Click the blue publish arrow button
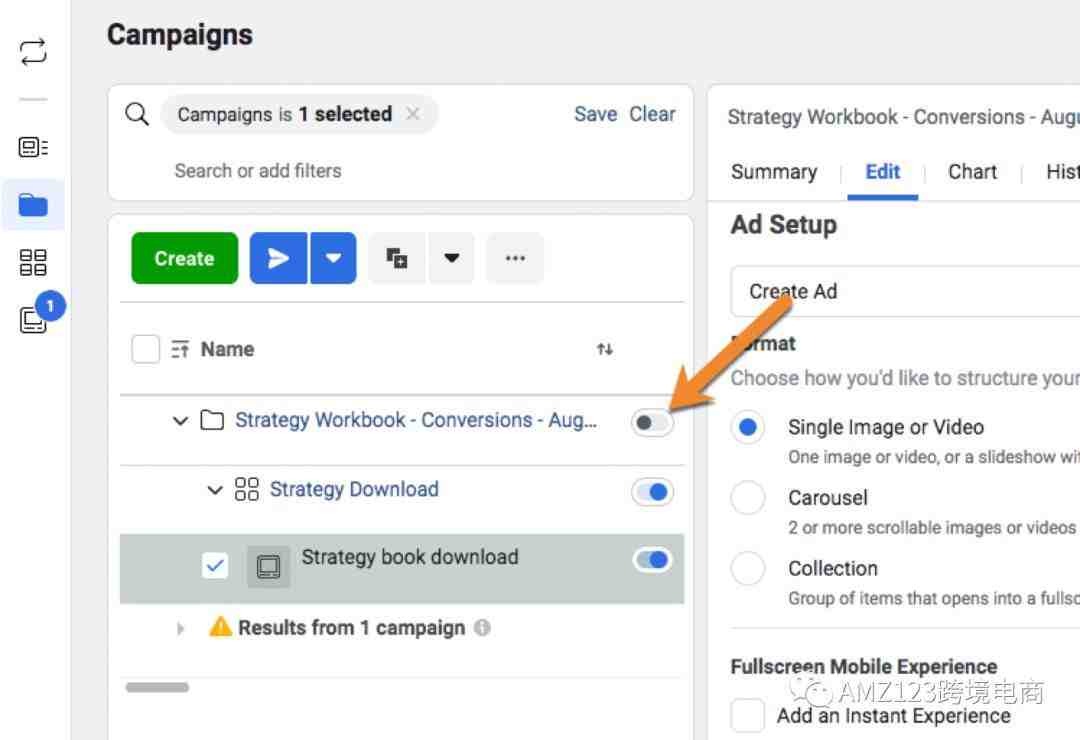The width and height of the screenshot is (1080, 740). [278, 258]
